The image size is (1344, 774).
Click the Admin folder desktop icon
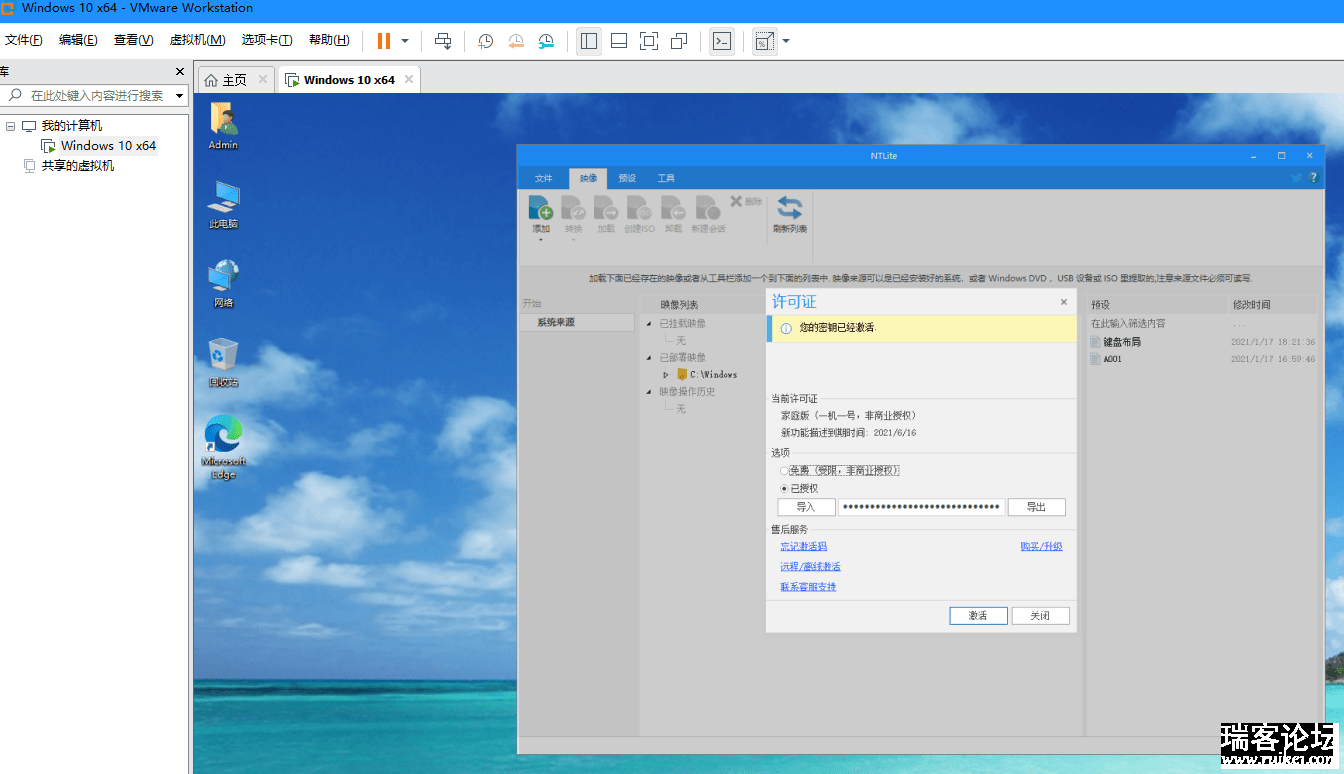(223, 119)
